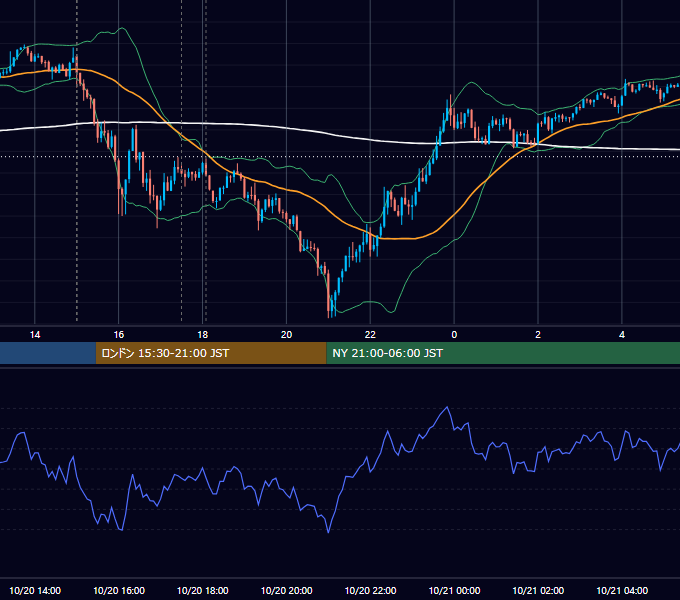Screen dimensions: 680x600
Task: Click the 10/20 20:00 date label
Action: 286,590
